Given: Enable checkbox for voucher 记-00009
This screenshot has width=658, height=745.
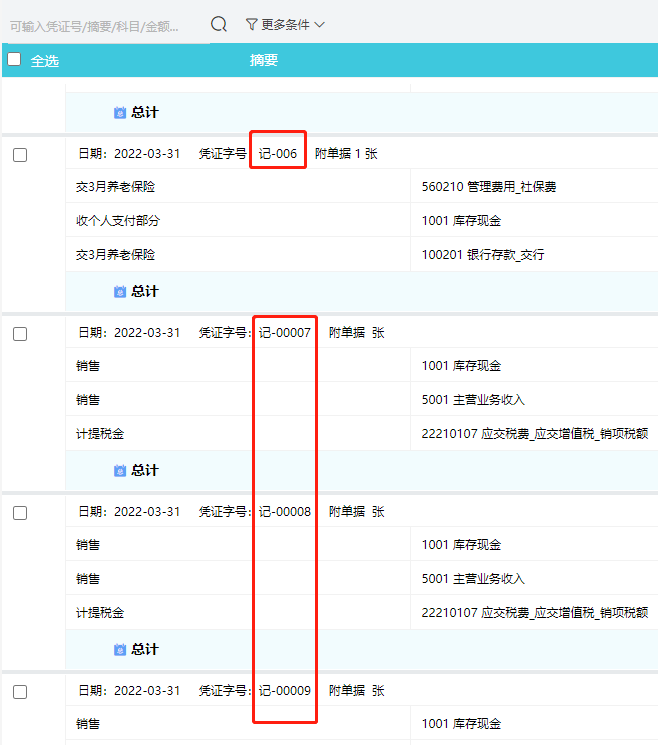Looking at the screenshot, I should pyautogui.click(x=20, y=692).
